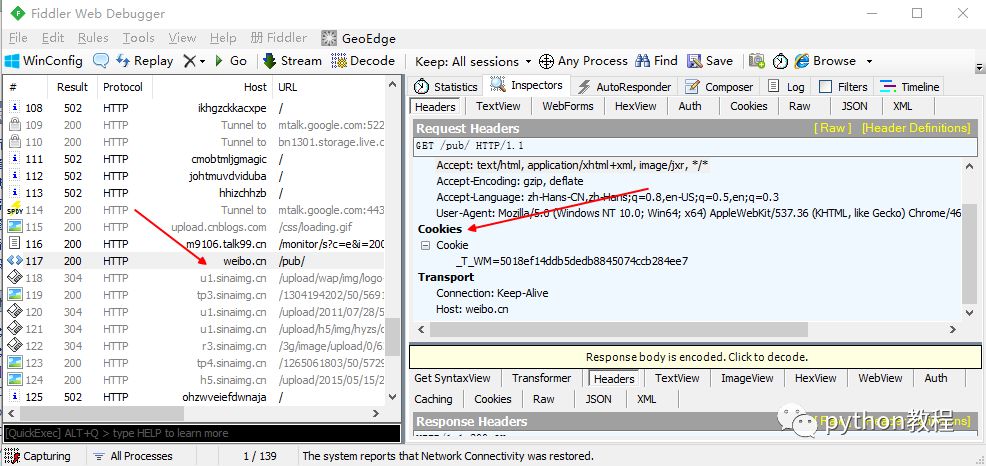
Task: Click Response body is encoded bar
Action: click(x=695, y=357)
